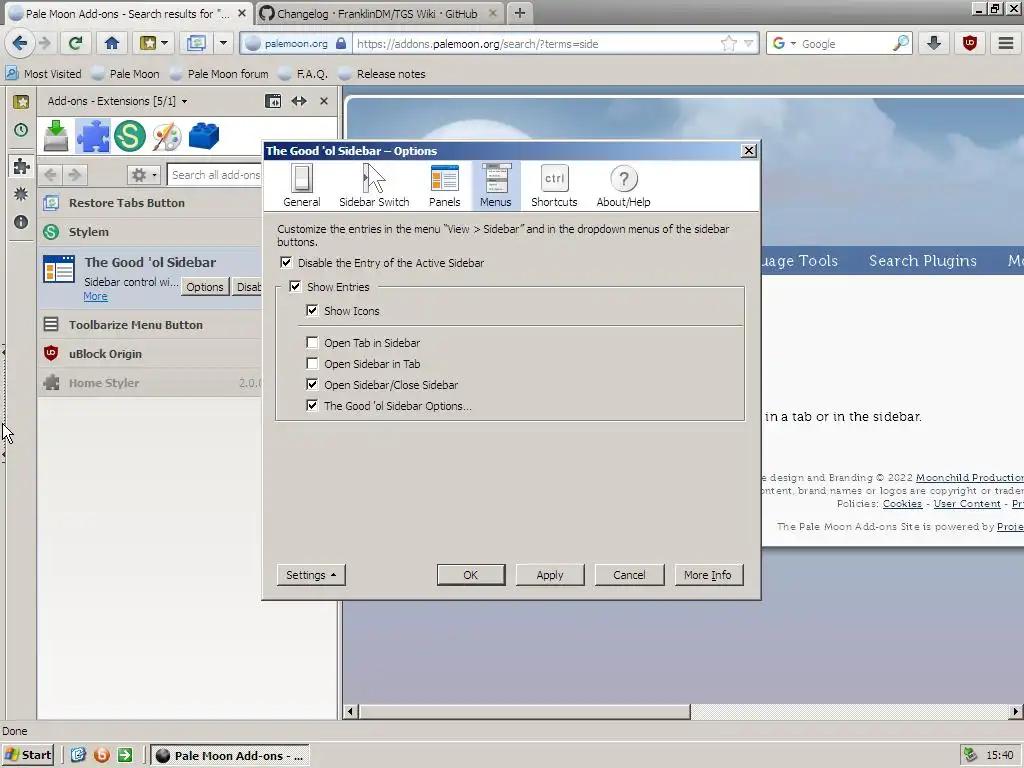Open the Get Add-ons download icon
This screenshot has width=1024, height=768.
pos(56,136)
